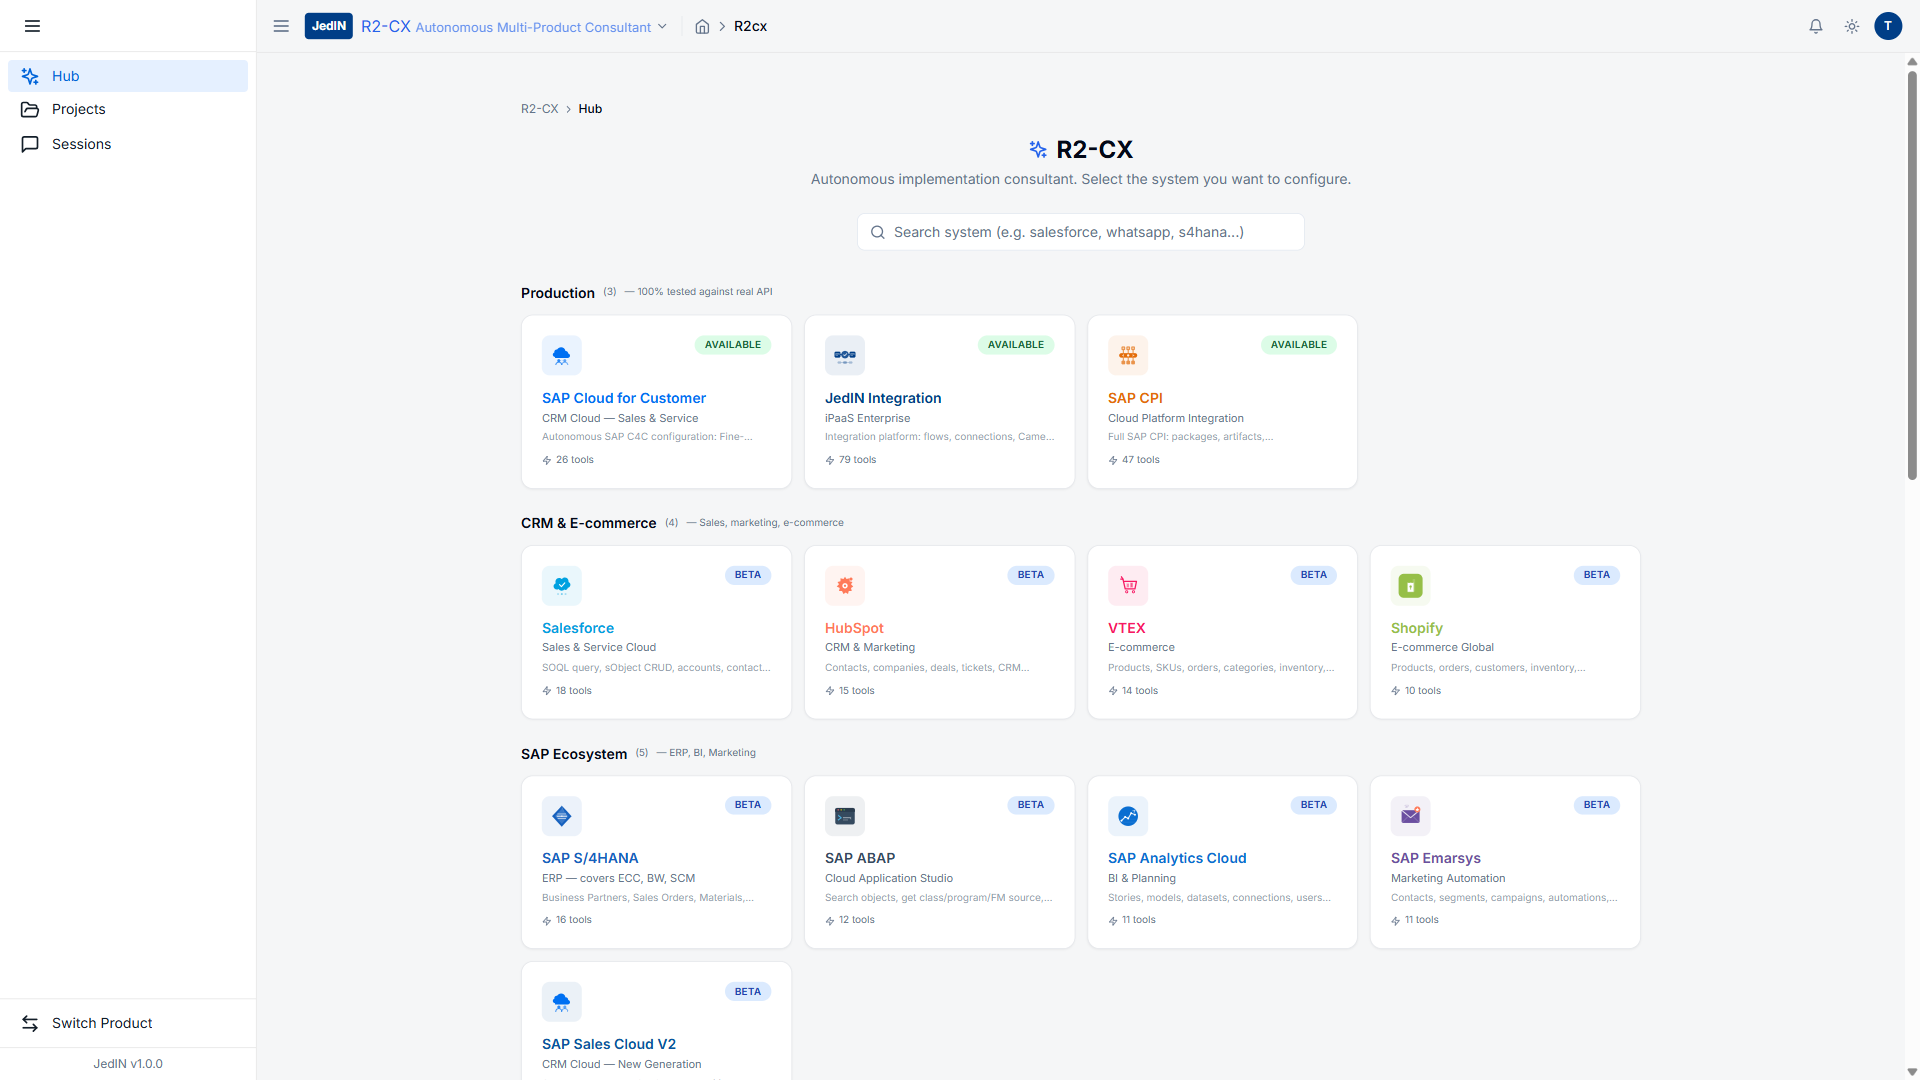Open the Projects sidebar item
The image size is (1920, 1080).
[79, 109]
